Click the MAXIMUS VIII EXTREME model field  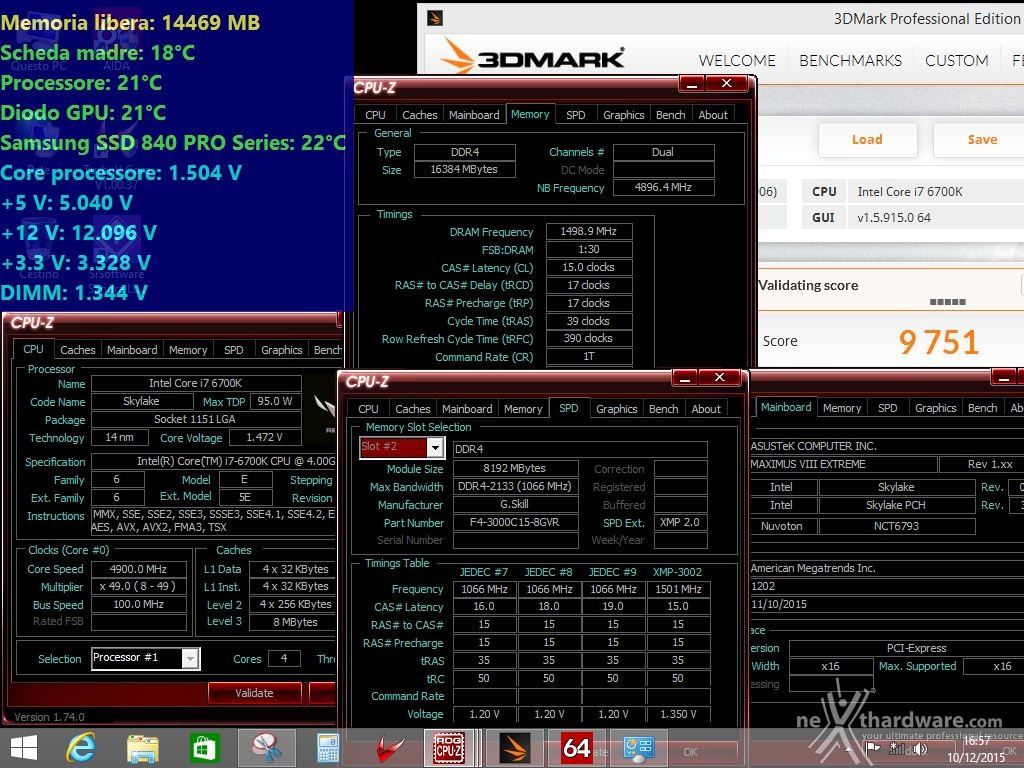click(x=842, y=464)
